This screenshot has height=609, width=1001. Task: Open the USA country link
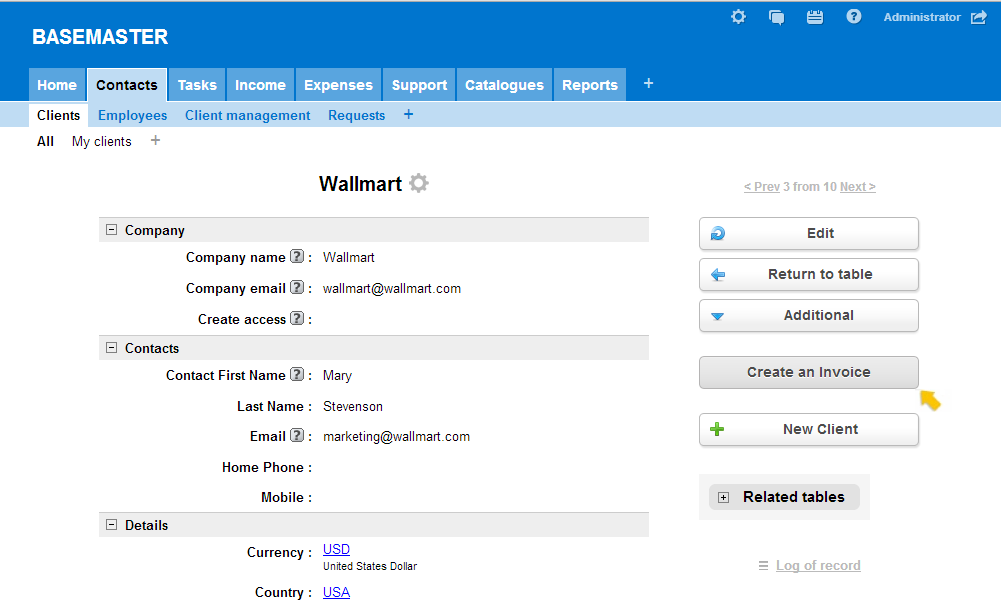point(336,592)
